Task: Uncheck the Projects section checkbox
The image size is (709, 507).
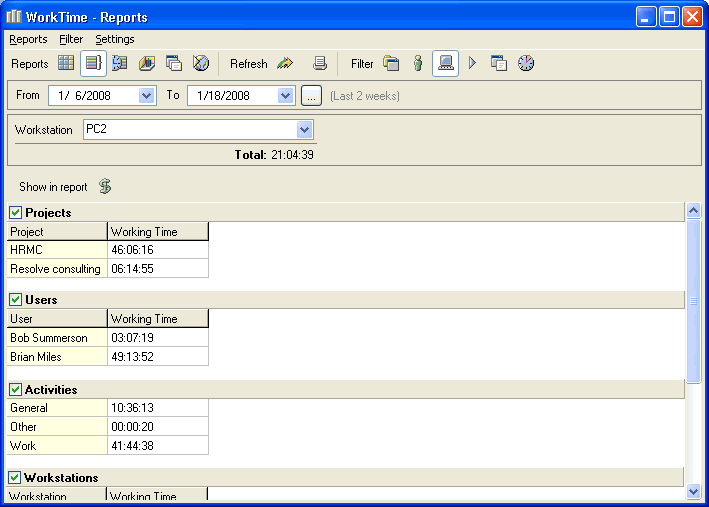Action: pyautogui.click(x=15, y=212)
